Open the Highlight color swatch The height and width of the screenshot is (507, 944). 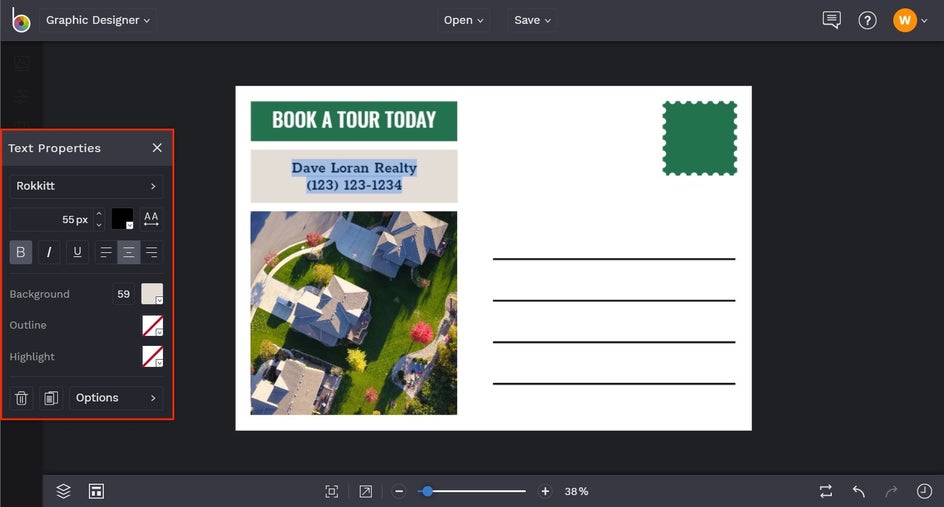(x=152, y=356)
